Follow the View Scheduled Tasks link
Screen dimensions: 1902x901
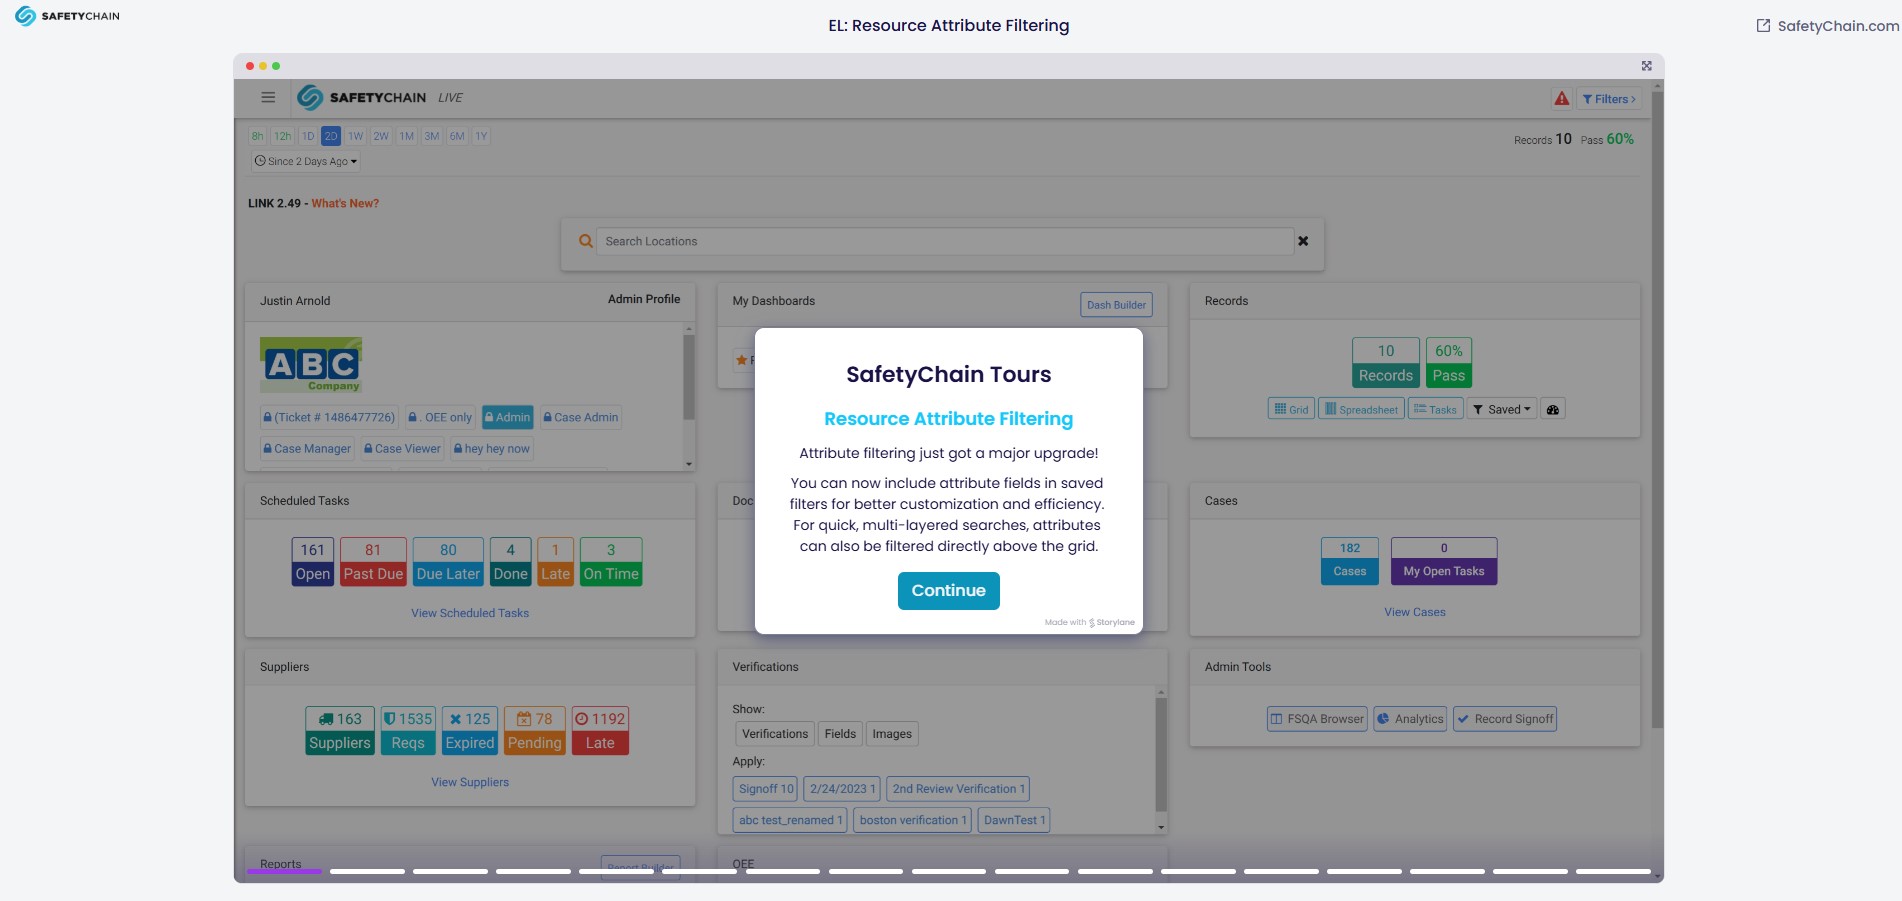click(470, 613)
